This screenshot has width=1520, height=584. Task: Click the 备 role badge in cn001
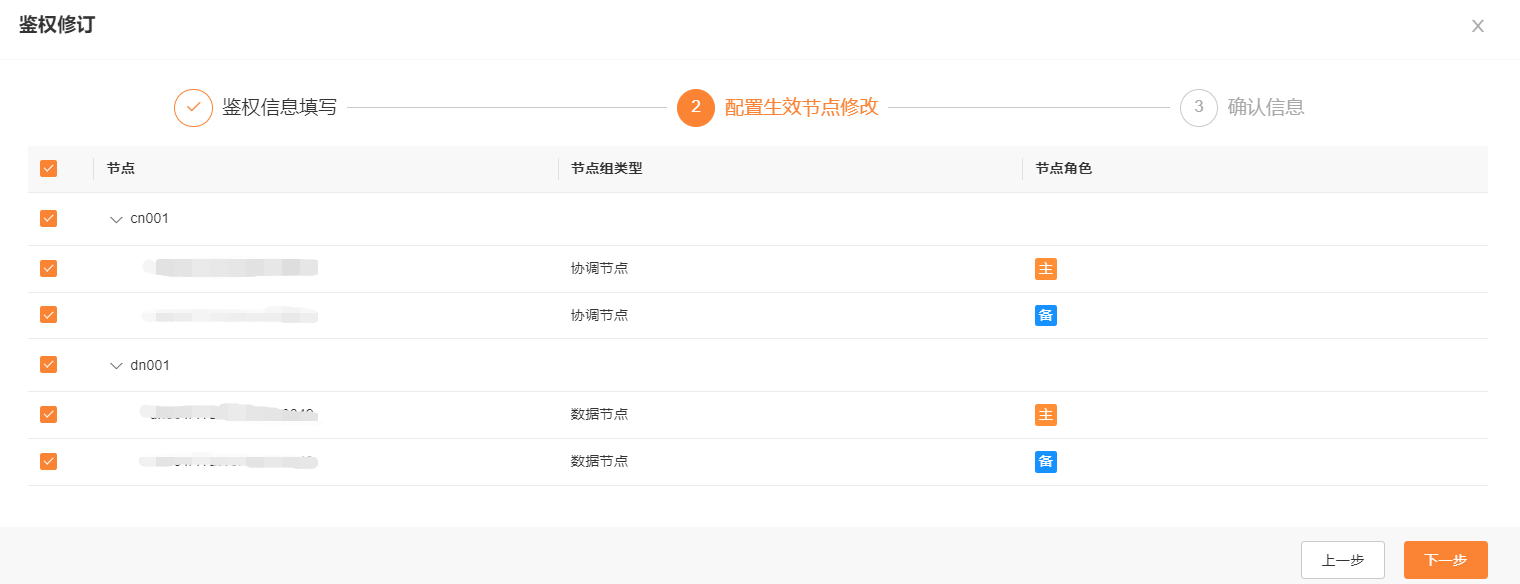tap(1046, 315)
